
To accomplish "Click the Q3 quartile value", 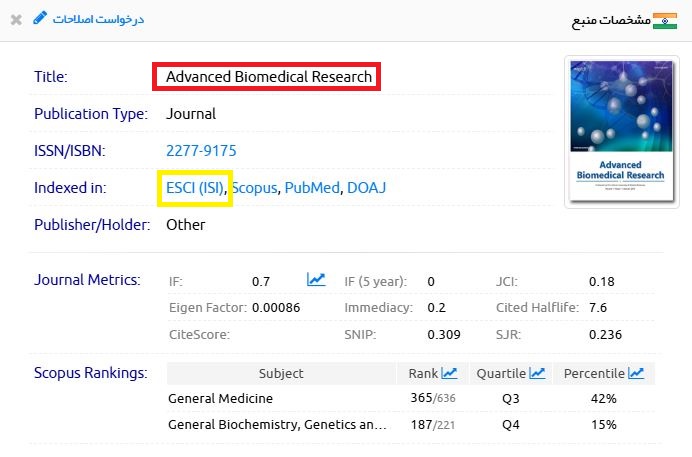I will pos(511,399).
